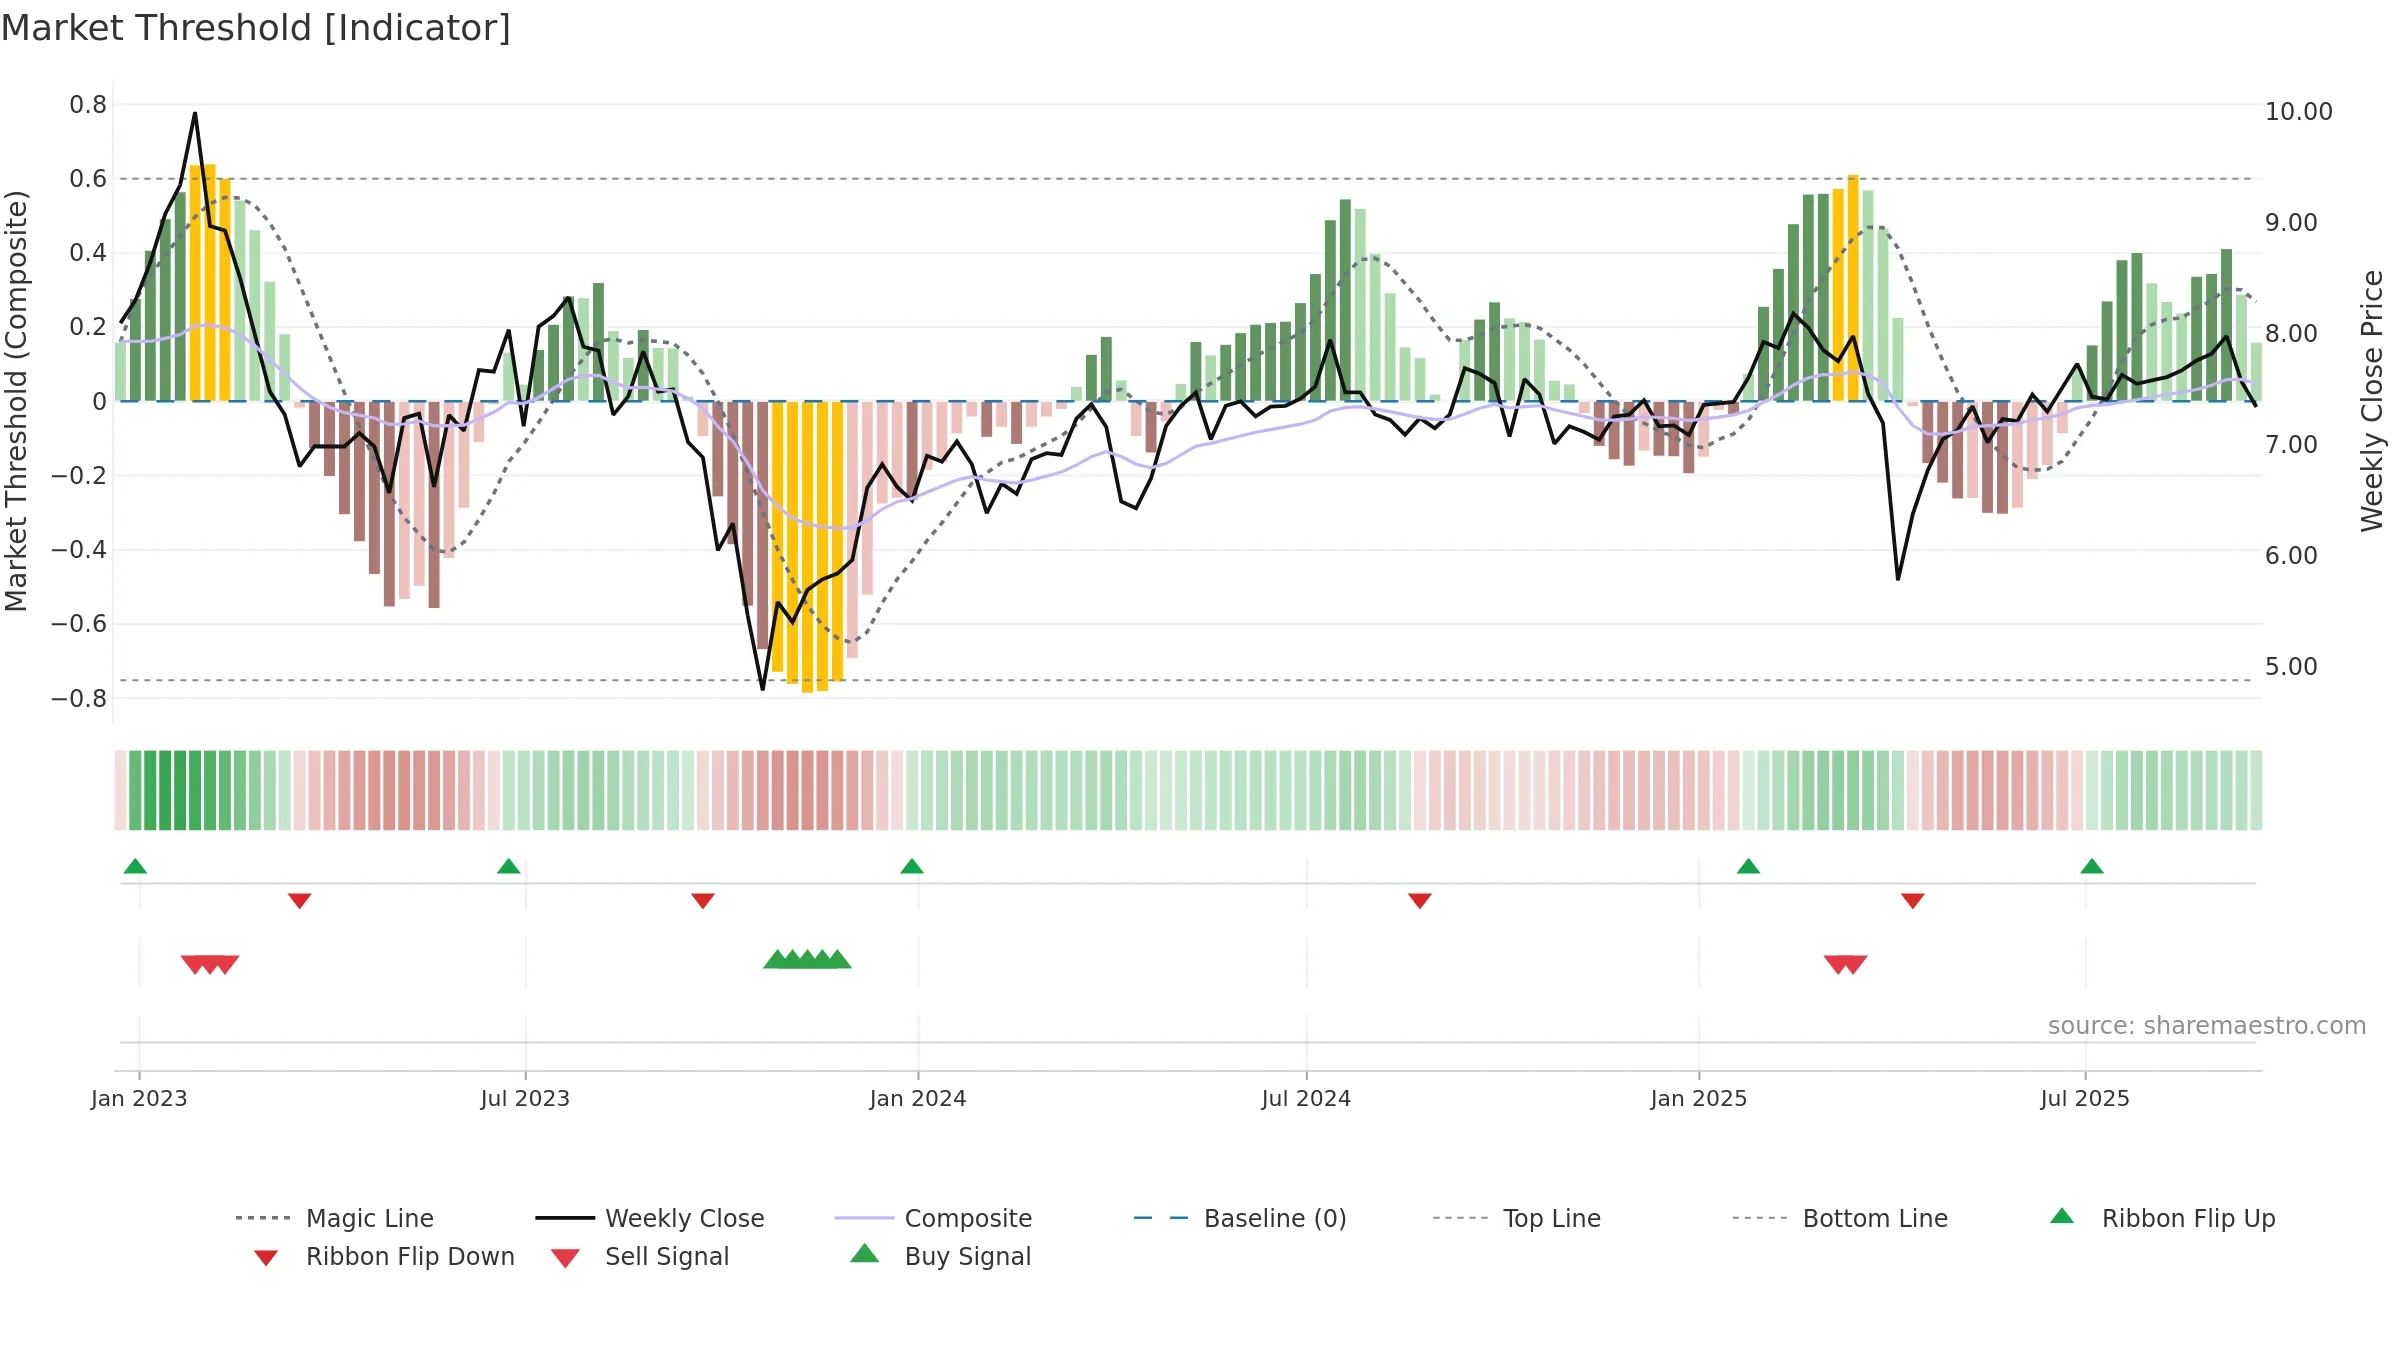Viewport: 2400px width, 1350px height.
Task: Click the Market Threshold (Composite) axis title
Action: point(16,400)
